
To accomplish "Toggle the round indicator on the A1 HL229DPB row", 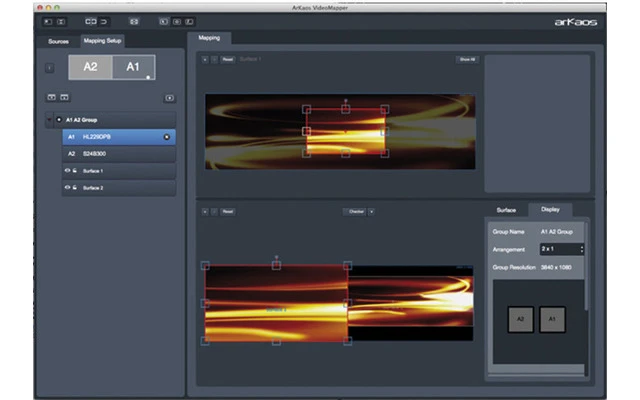I will 167,137.
